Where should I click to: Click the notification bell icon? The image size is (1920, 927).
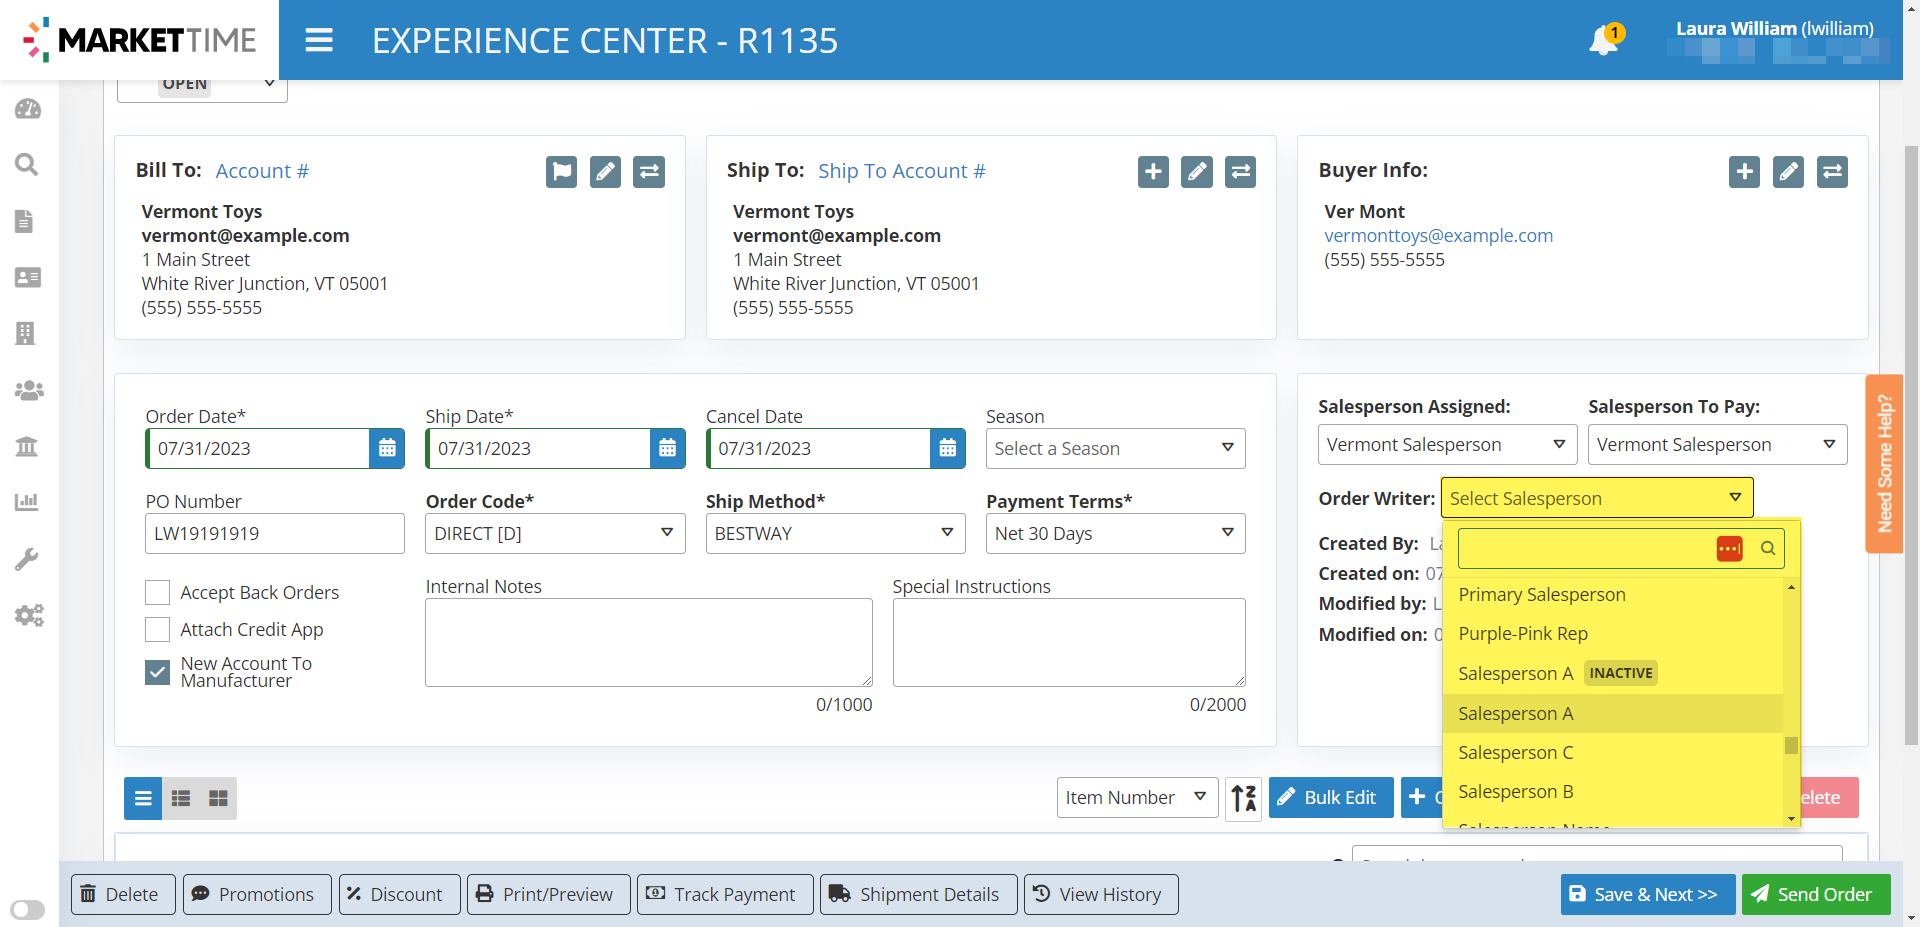coord(1603,41)
